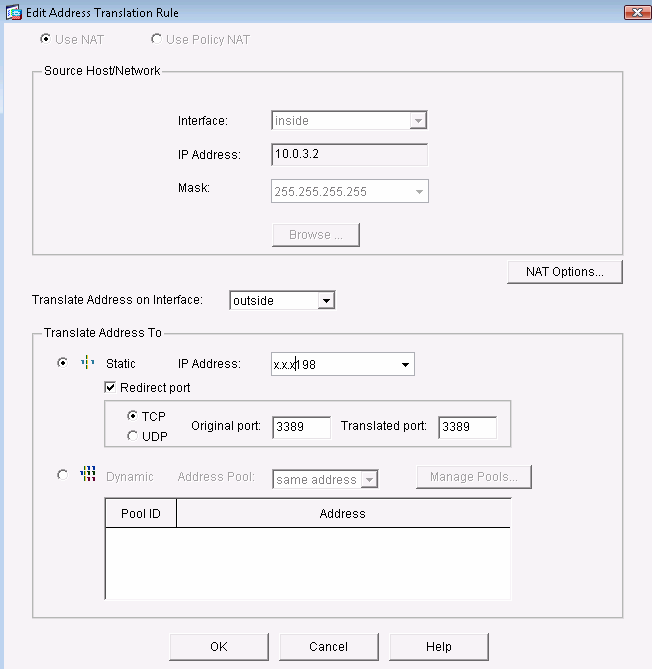
Task: Click the Manage Pools... button
Action: [x=474, y=477]
